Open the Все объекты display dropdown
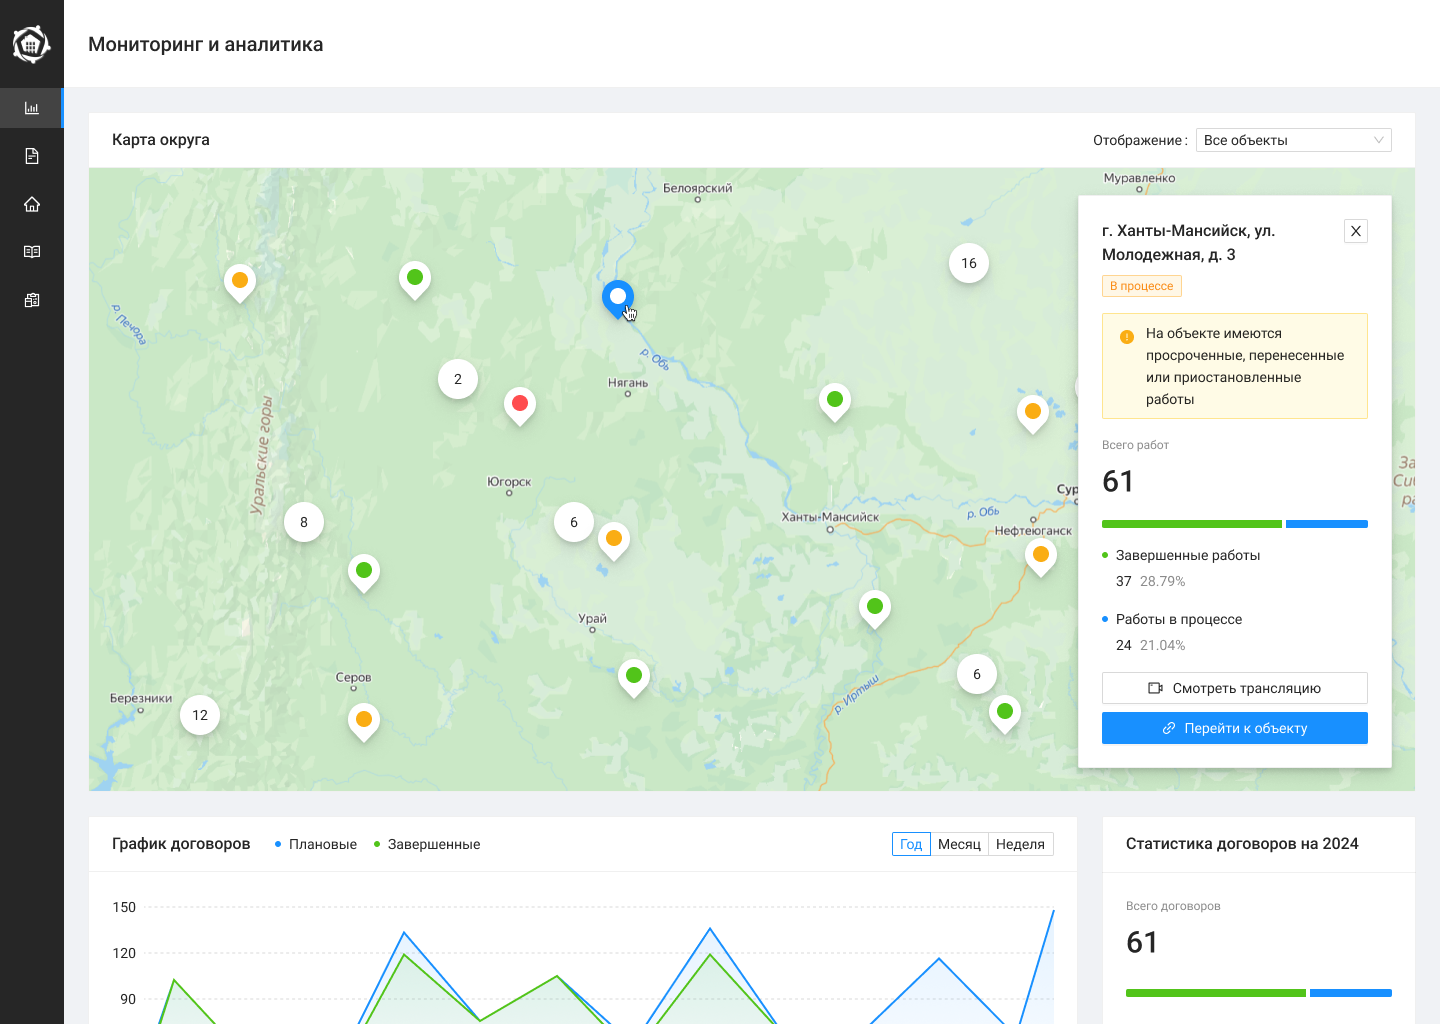1440x1024 pixels. (1293, 140)
